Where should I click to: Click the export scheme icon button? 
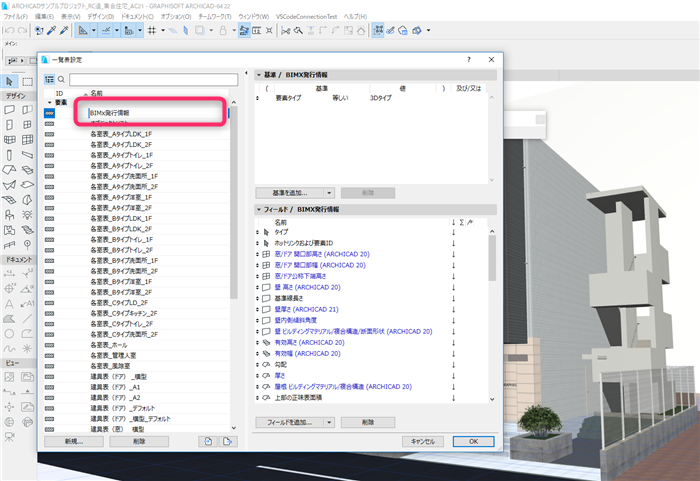click(228, 441)
